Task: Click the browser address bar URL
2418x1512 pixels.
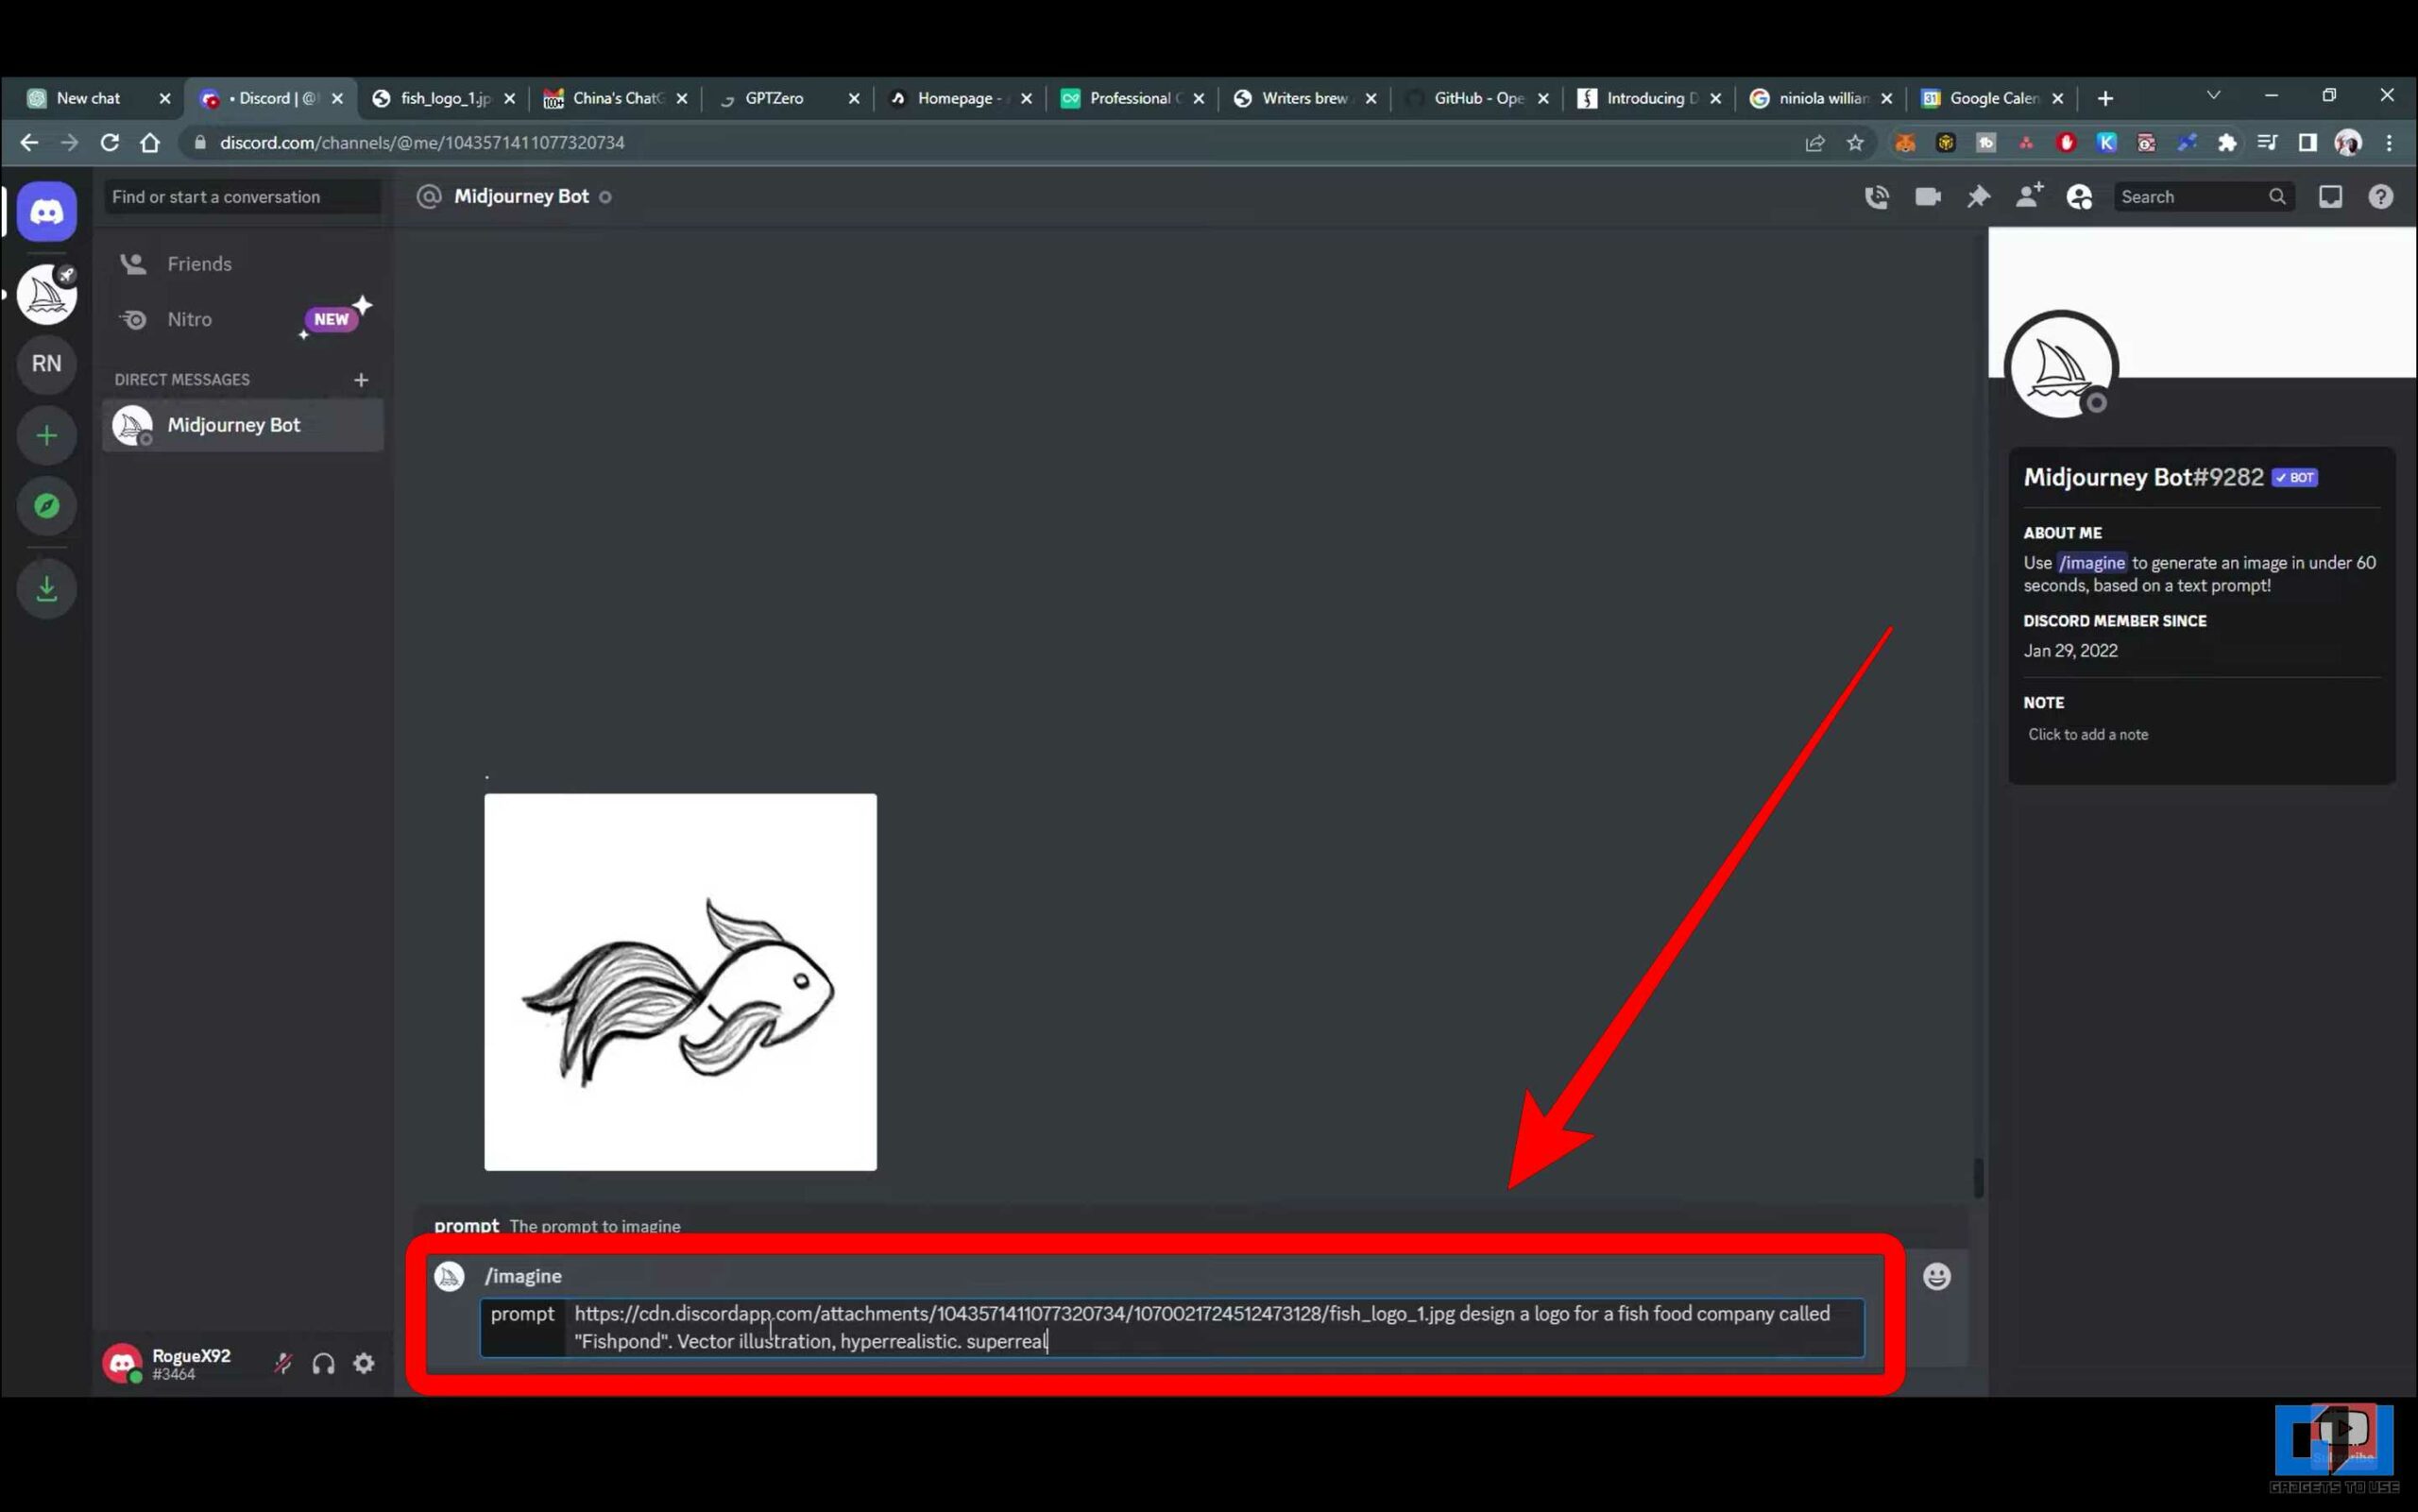Action: (x=422, y=143)
